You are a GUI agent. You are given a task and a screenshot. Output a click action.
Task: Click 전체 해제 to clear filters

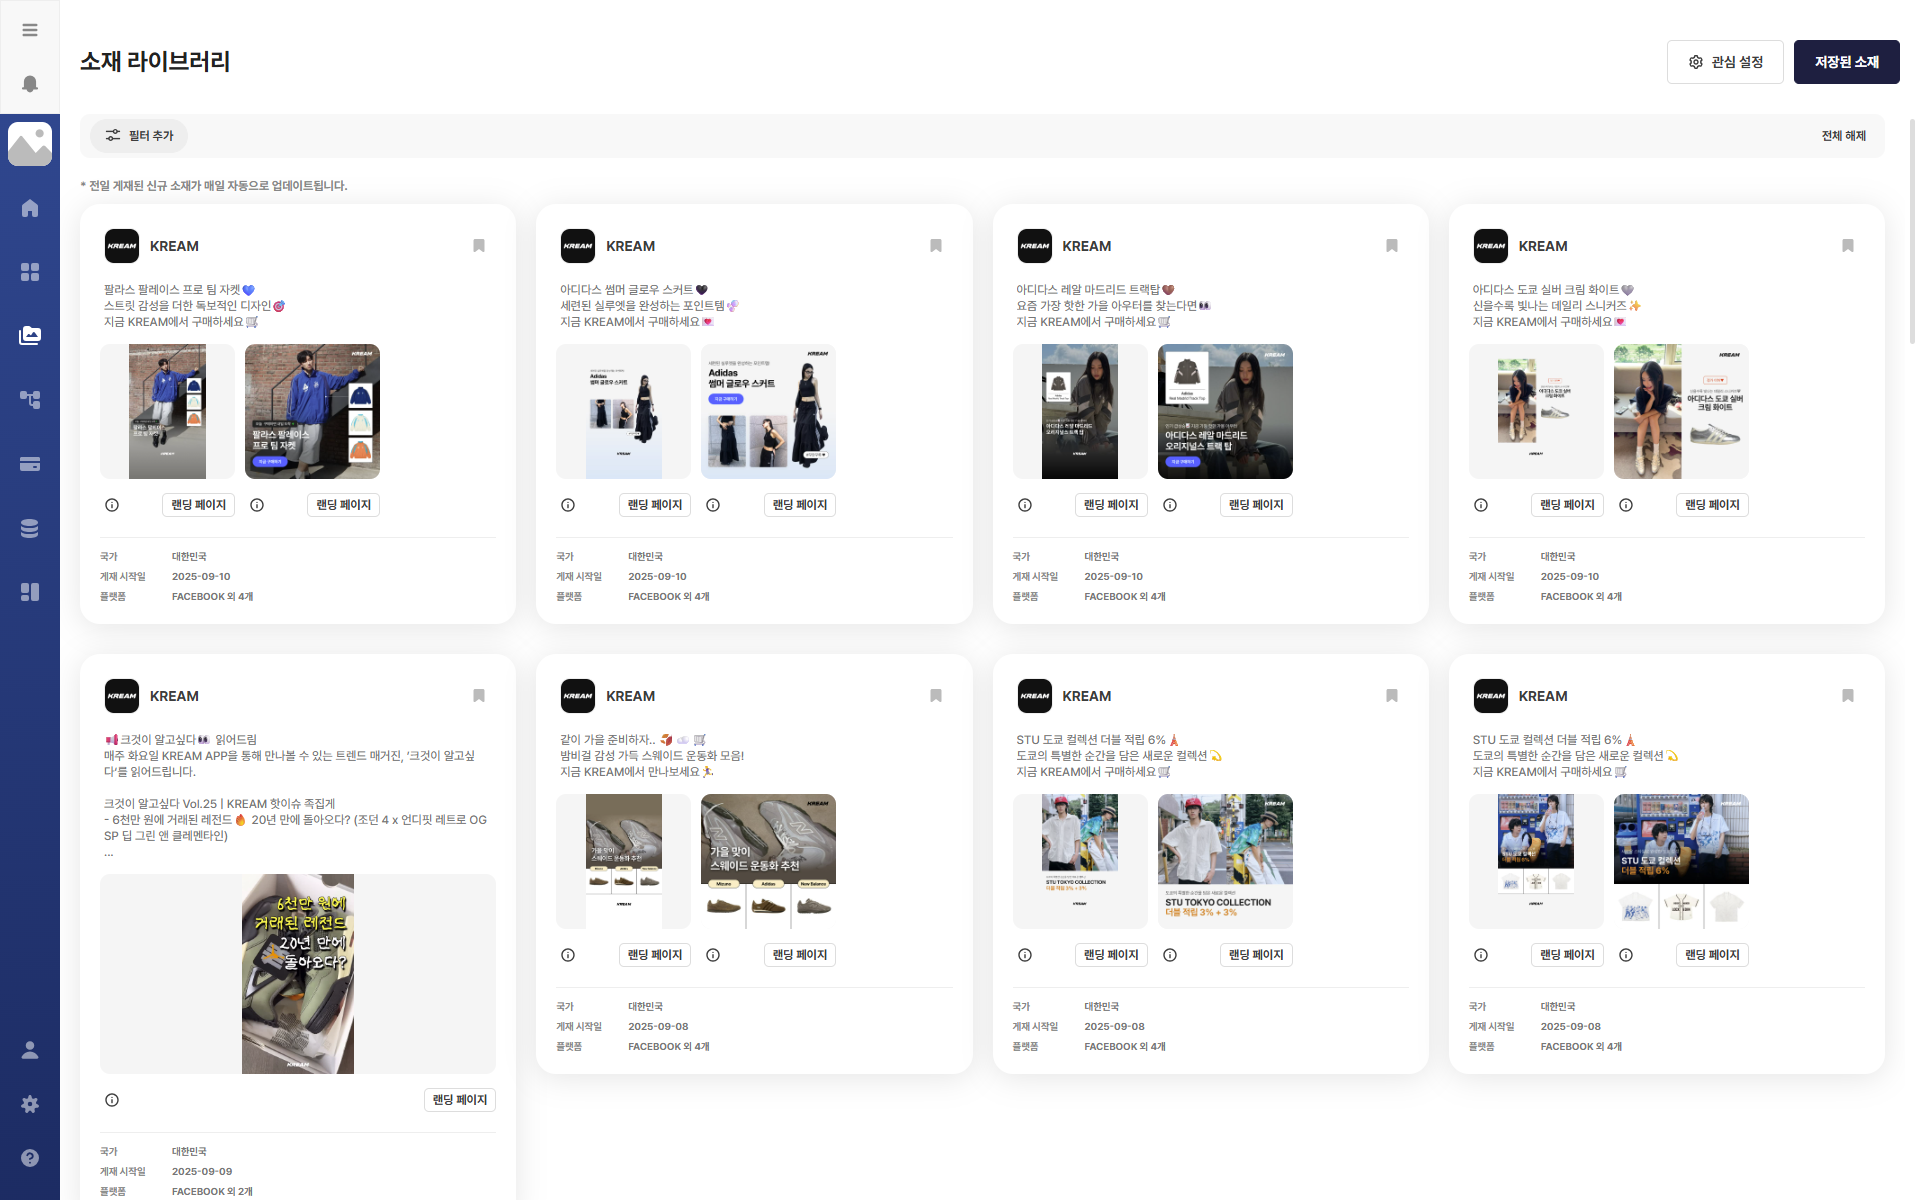click(1843, 136)
